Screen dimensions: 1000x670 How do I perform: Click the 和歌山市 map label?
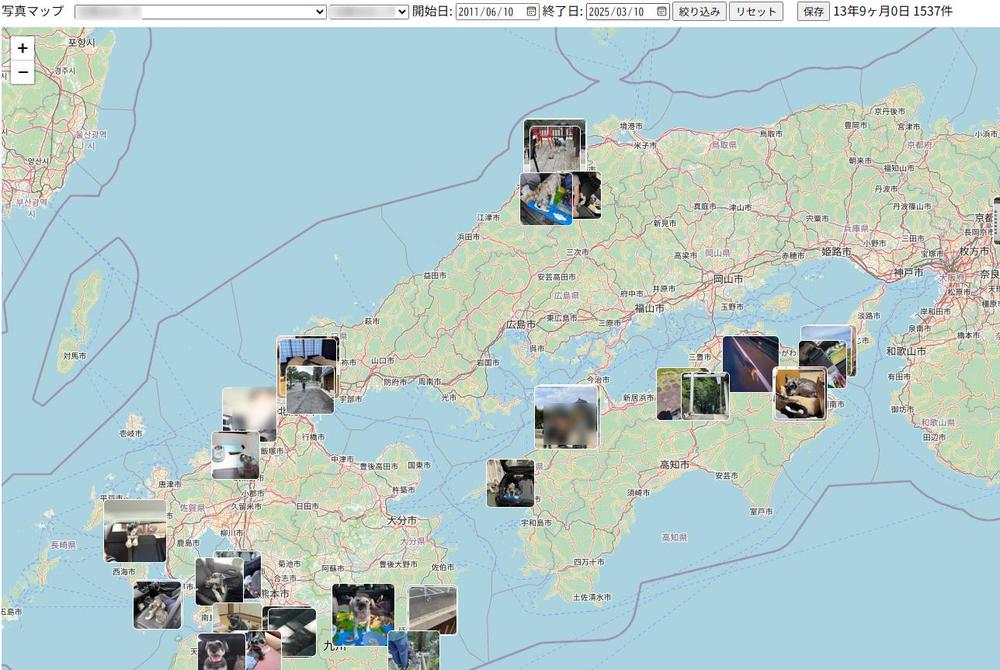pyautogui.click(x=906, y=351)
